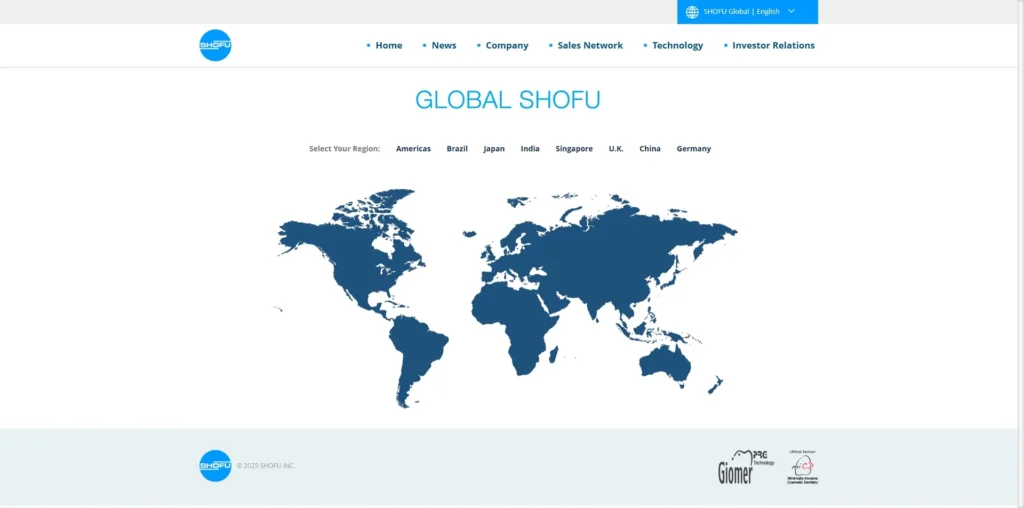This screenshot has height=508, width=1024.
Task: Select the Japan region link
Action: point(494,148)
